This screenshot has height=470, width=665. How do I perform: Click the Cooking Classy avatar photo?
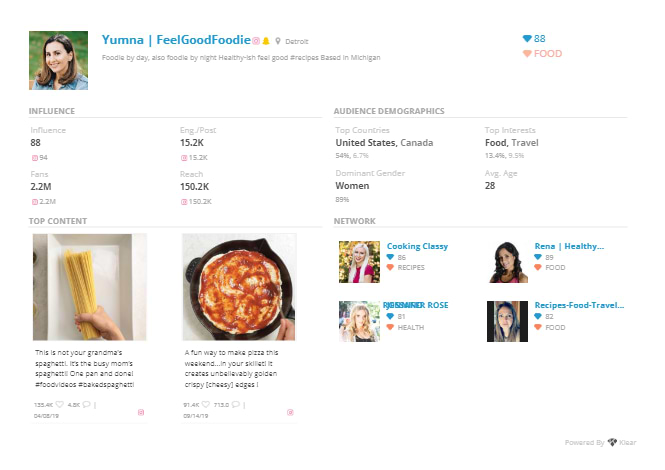(359, 262)
